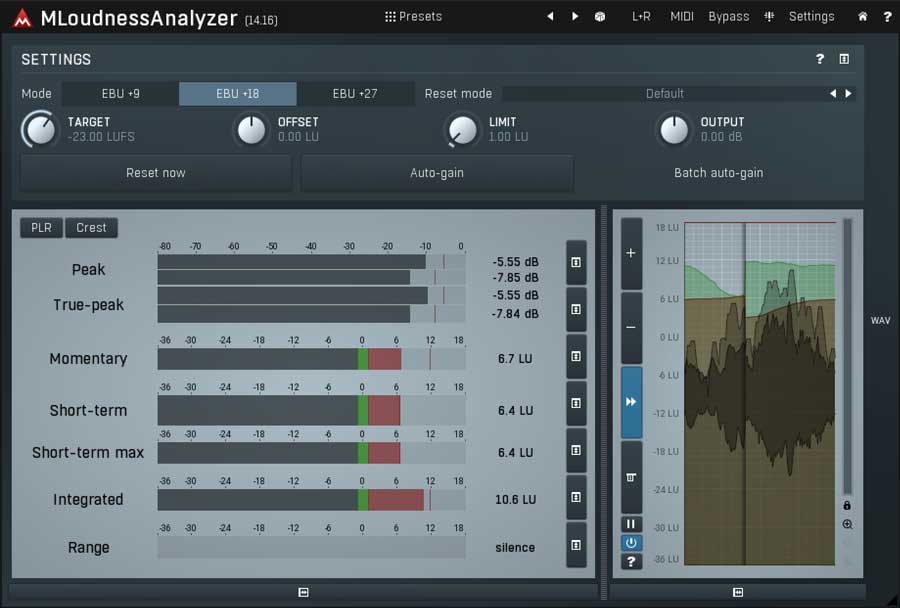Open the L+R channel mode menu
This screenshot has height=608, width=900.
click(641, 17)
